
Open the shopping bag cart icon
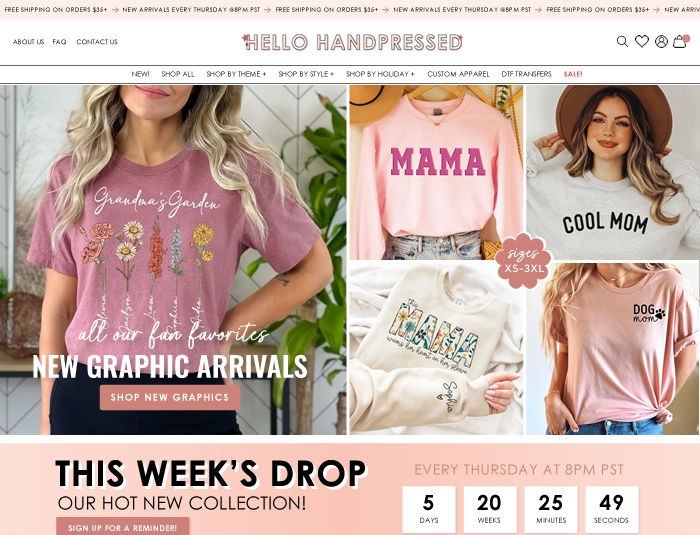click(680, 41)
